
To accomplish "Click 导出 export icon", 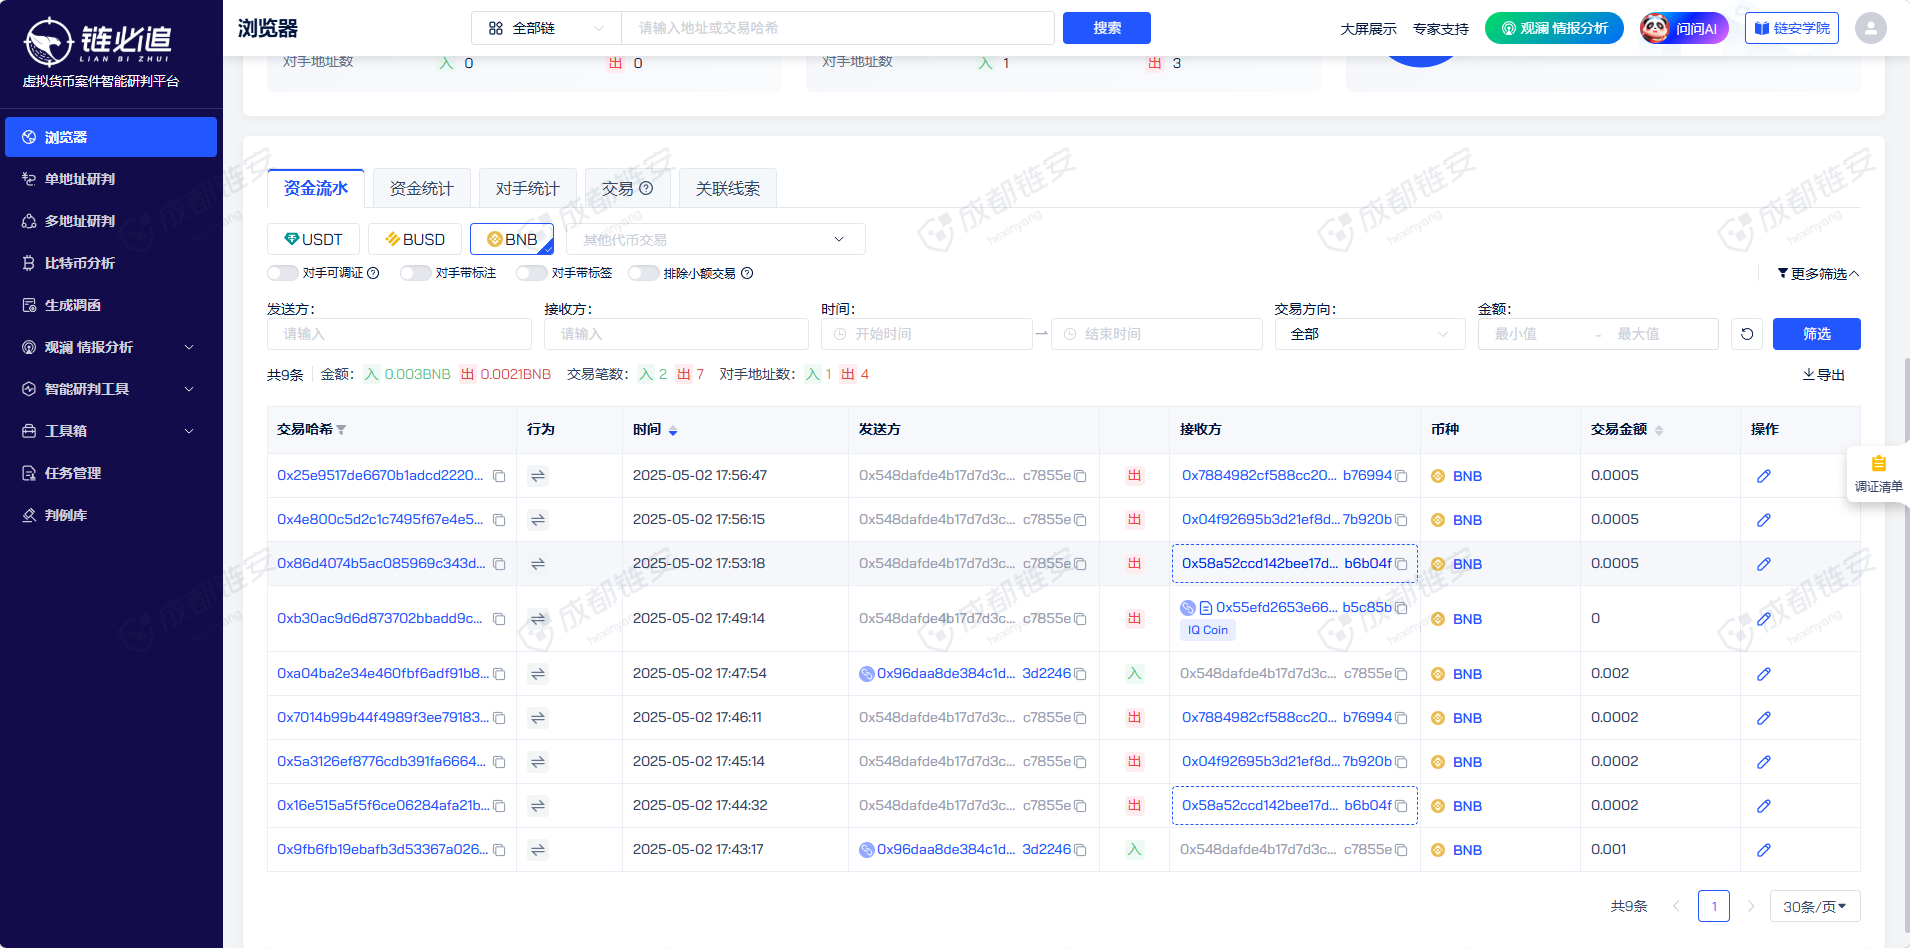I will (x=1823, y=375).
